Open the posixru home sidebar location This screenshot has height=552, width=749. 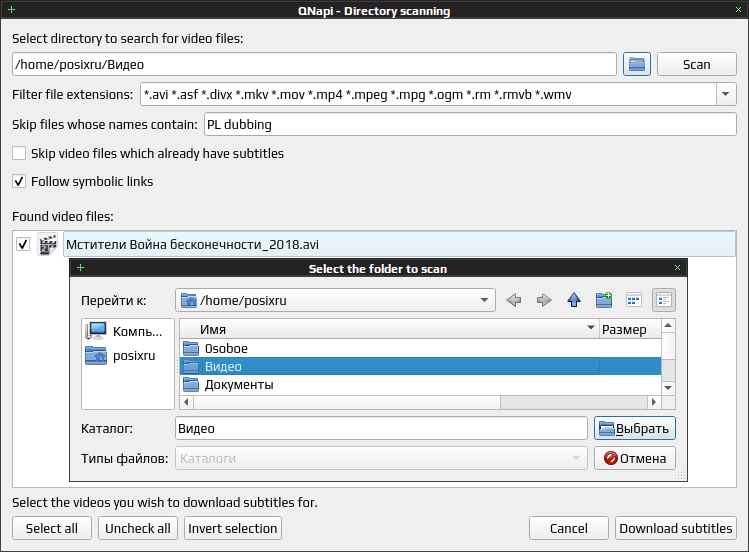(120, 355)
